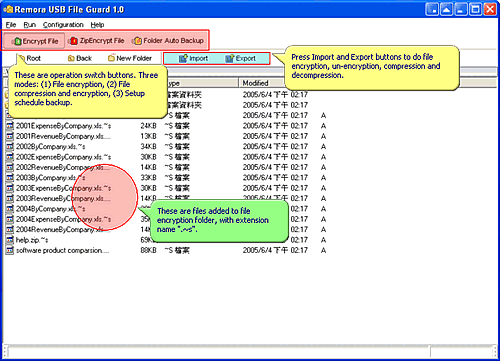
Task: Click the Import button
Action: click(193, 59)
